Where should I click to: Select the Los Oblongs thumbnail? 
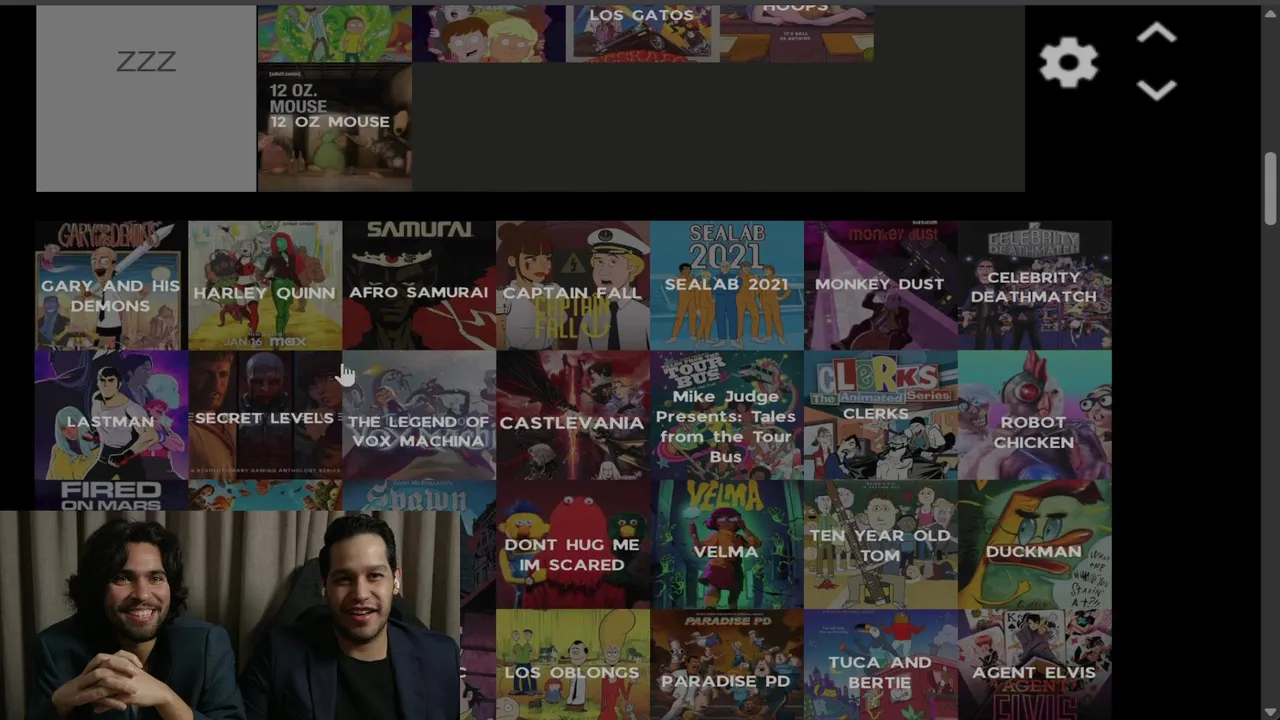pos(573,665)
